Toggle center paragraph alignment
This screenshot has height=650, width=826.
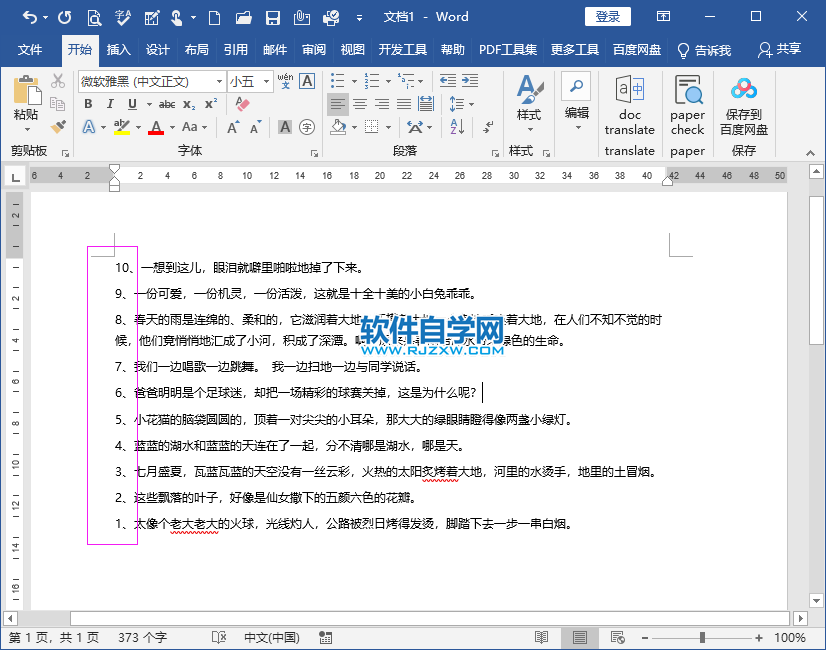(x=361, y=103)
